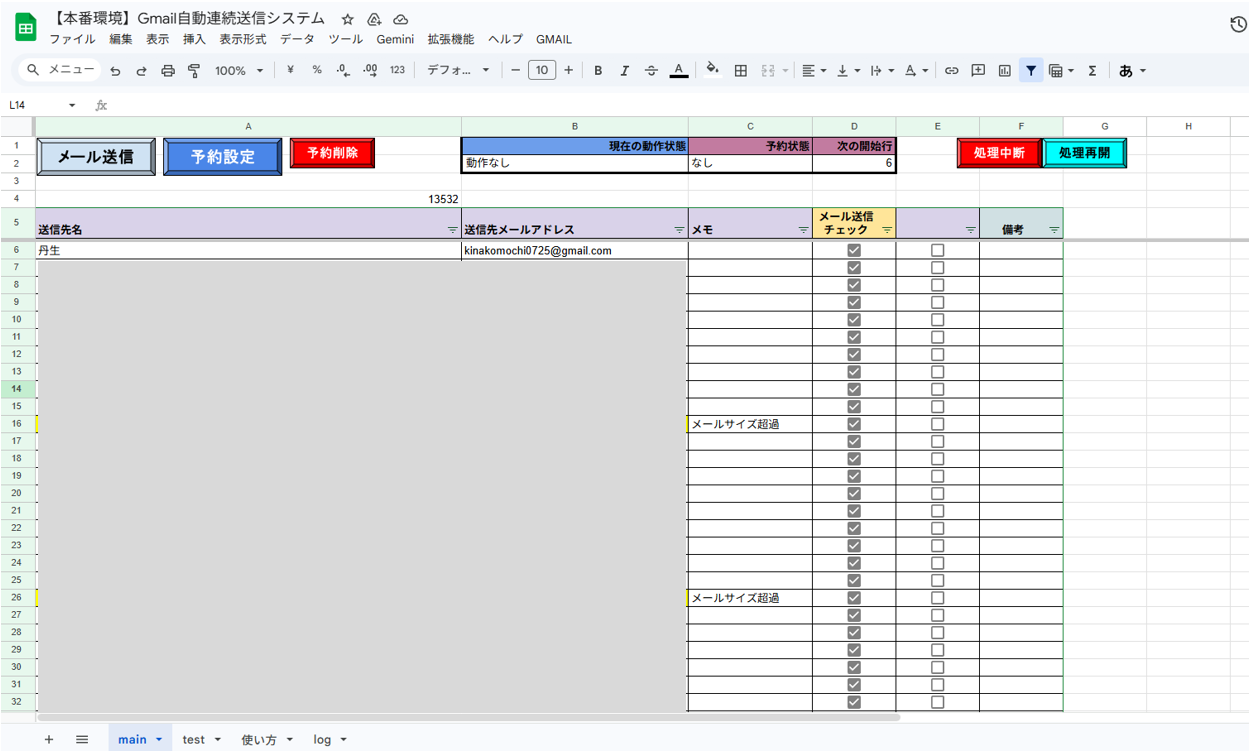The width and height of the screenshot is (1249, 751).
Task: Open the fill color picker
Action: (x=712, y=71)
